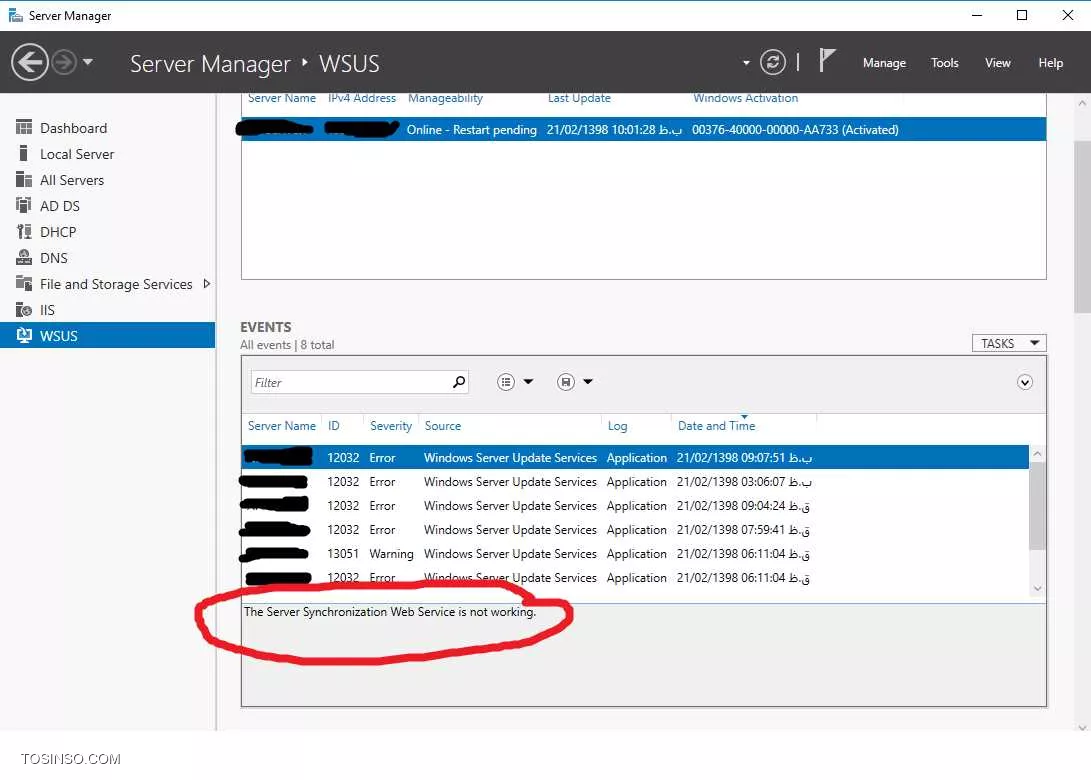Sort events by Source column
The image size is (1091, 780).
443,426
